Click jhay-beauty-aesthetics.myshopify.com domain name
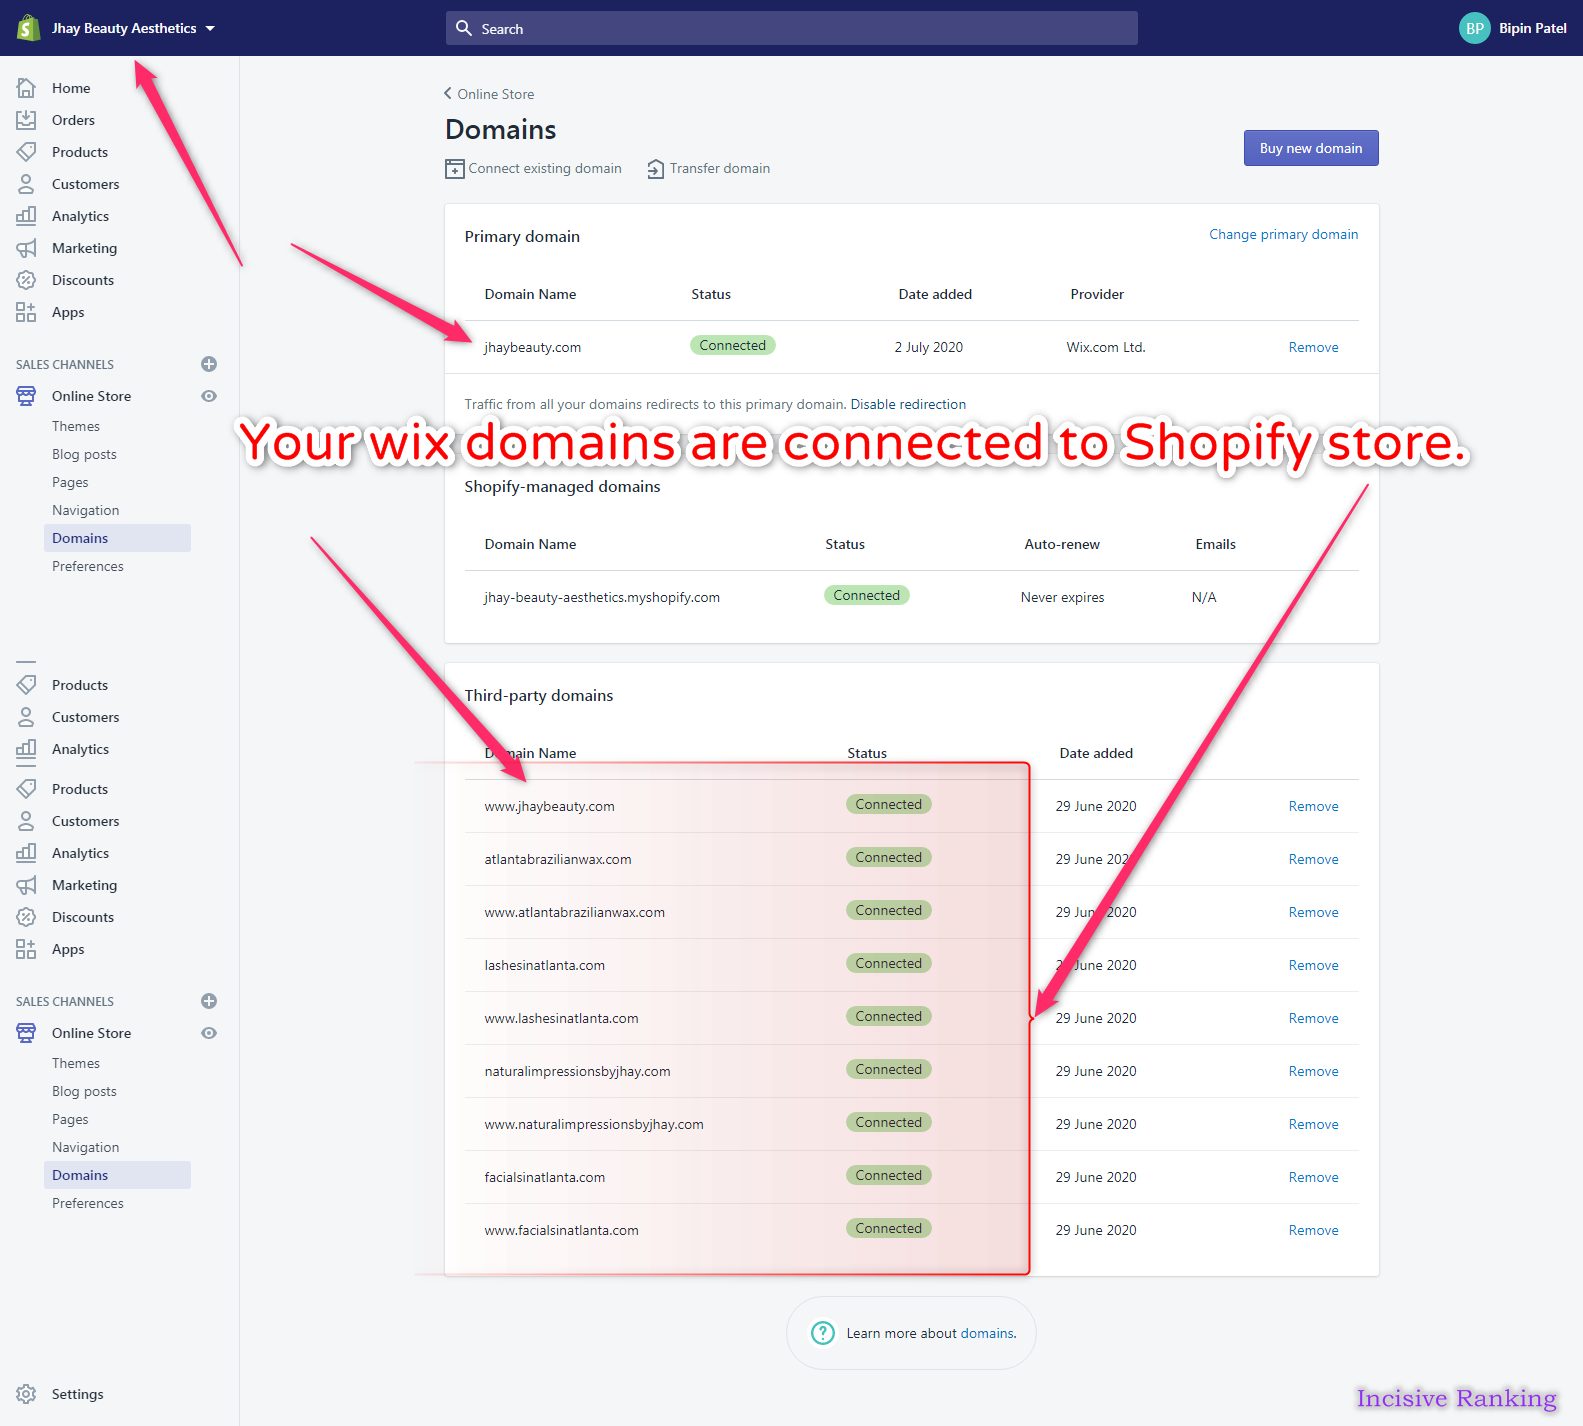 [602, 597]
